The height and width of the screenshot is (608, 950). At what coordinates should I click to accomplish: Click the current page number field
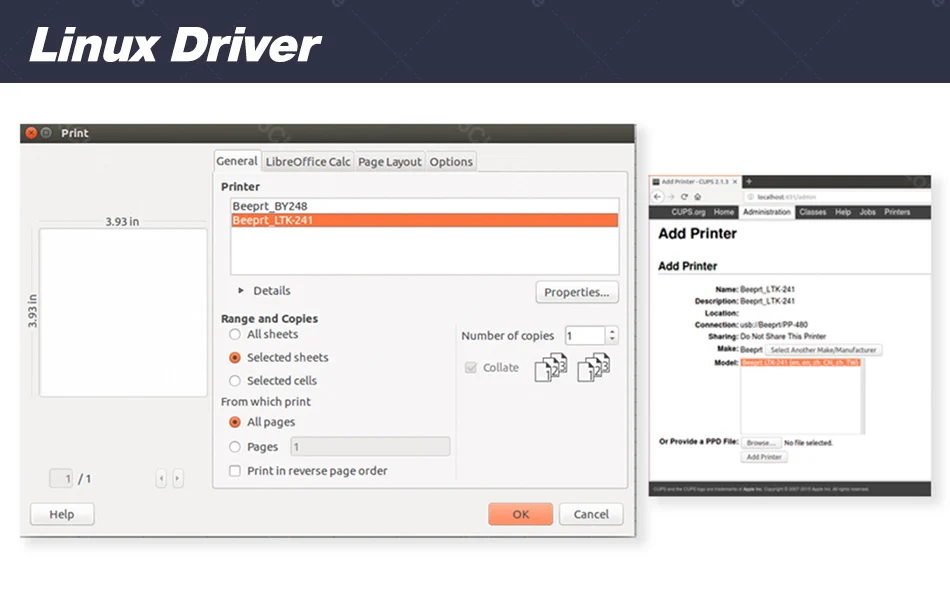click(61, 478)
